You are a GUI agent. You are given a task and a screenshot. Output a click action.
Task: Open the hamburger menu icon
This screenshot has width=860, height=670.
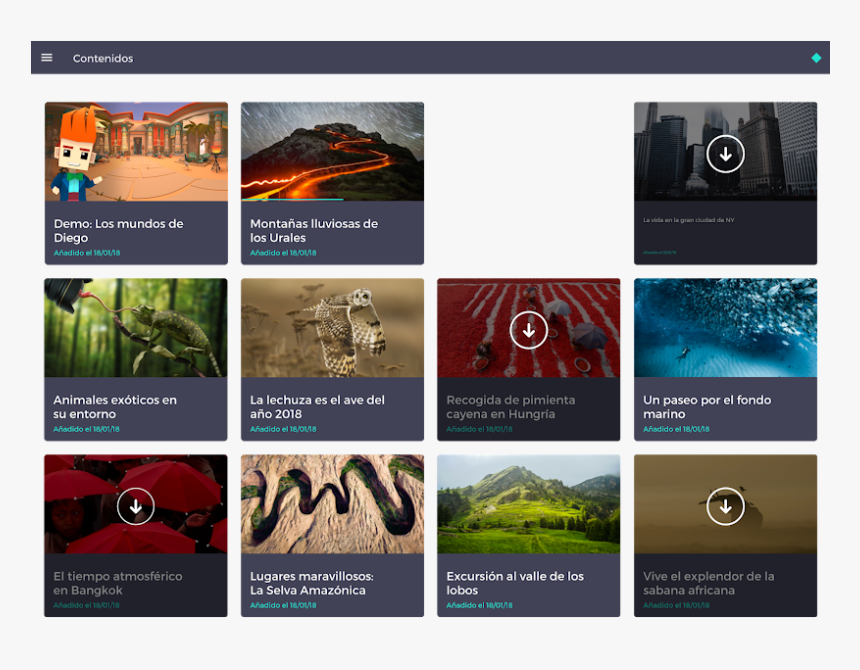coord(47,58)
